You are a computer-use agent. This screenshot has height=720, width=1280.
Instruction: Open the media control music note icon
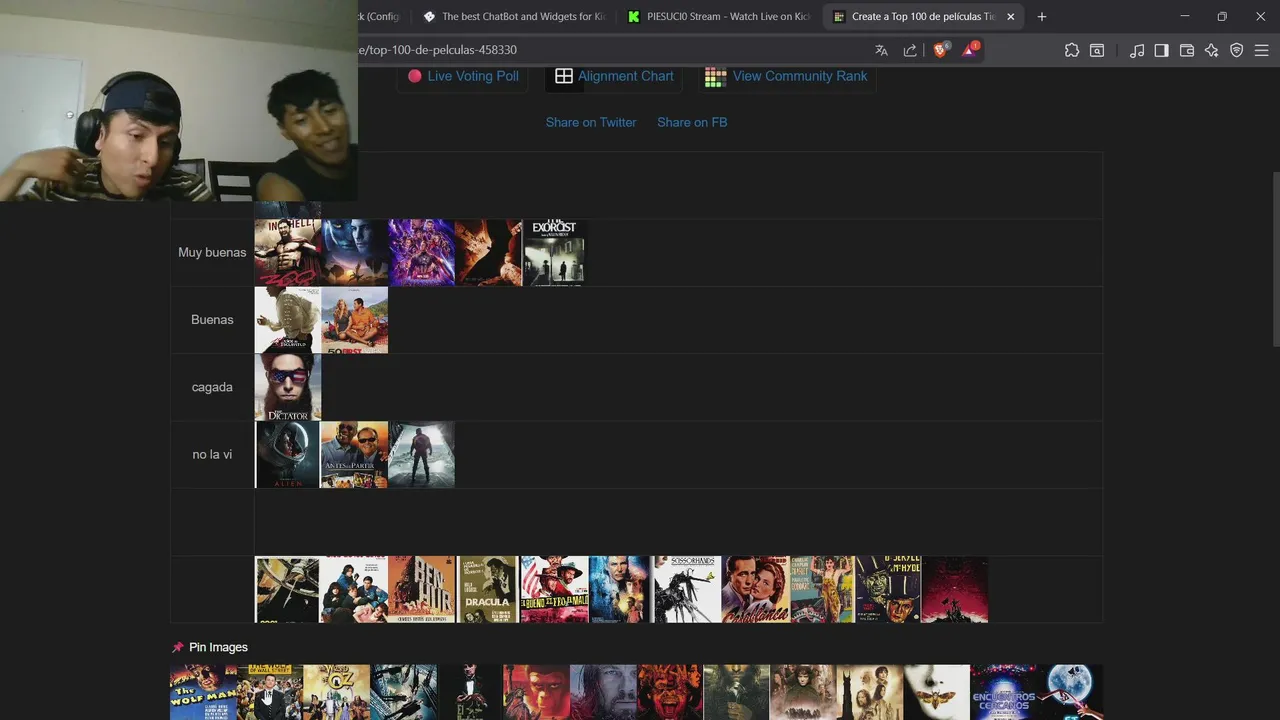1137,50
